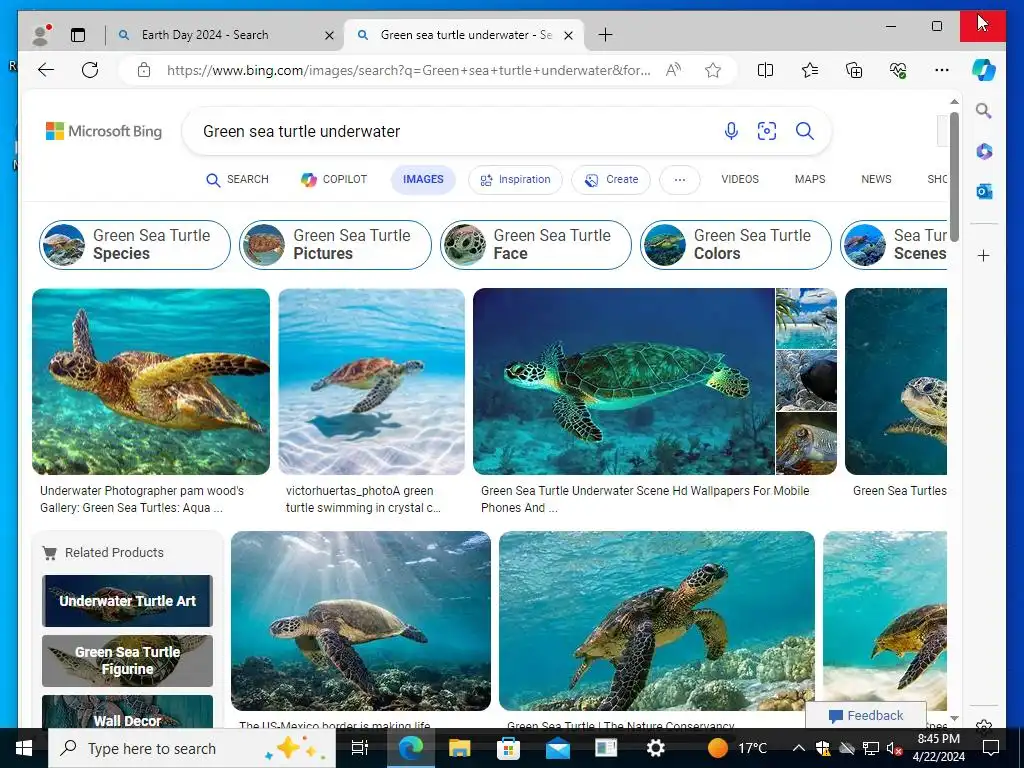The width and height of the screenshot is (1024, 768).
Task: Open the Read aloud icon in the address bar
Action: coord(673,70)
